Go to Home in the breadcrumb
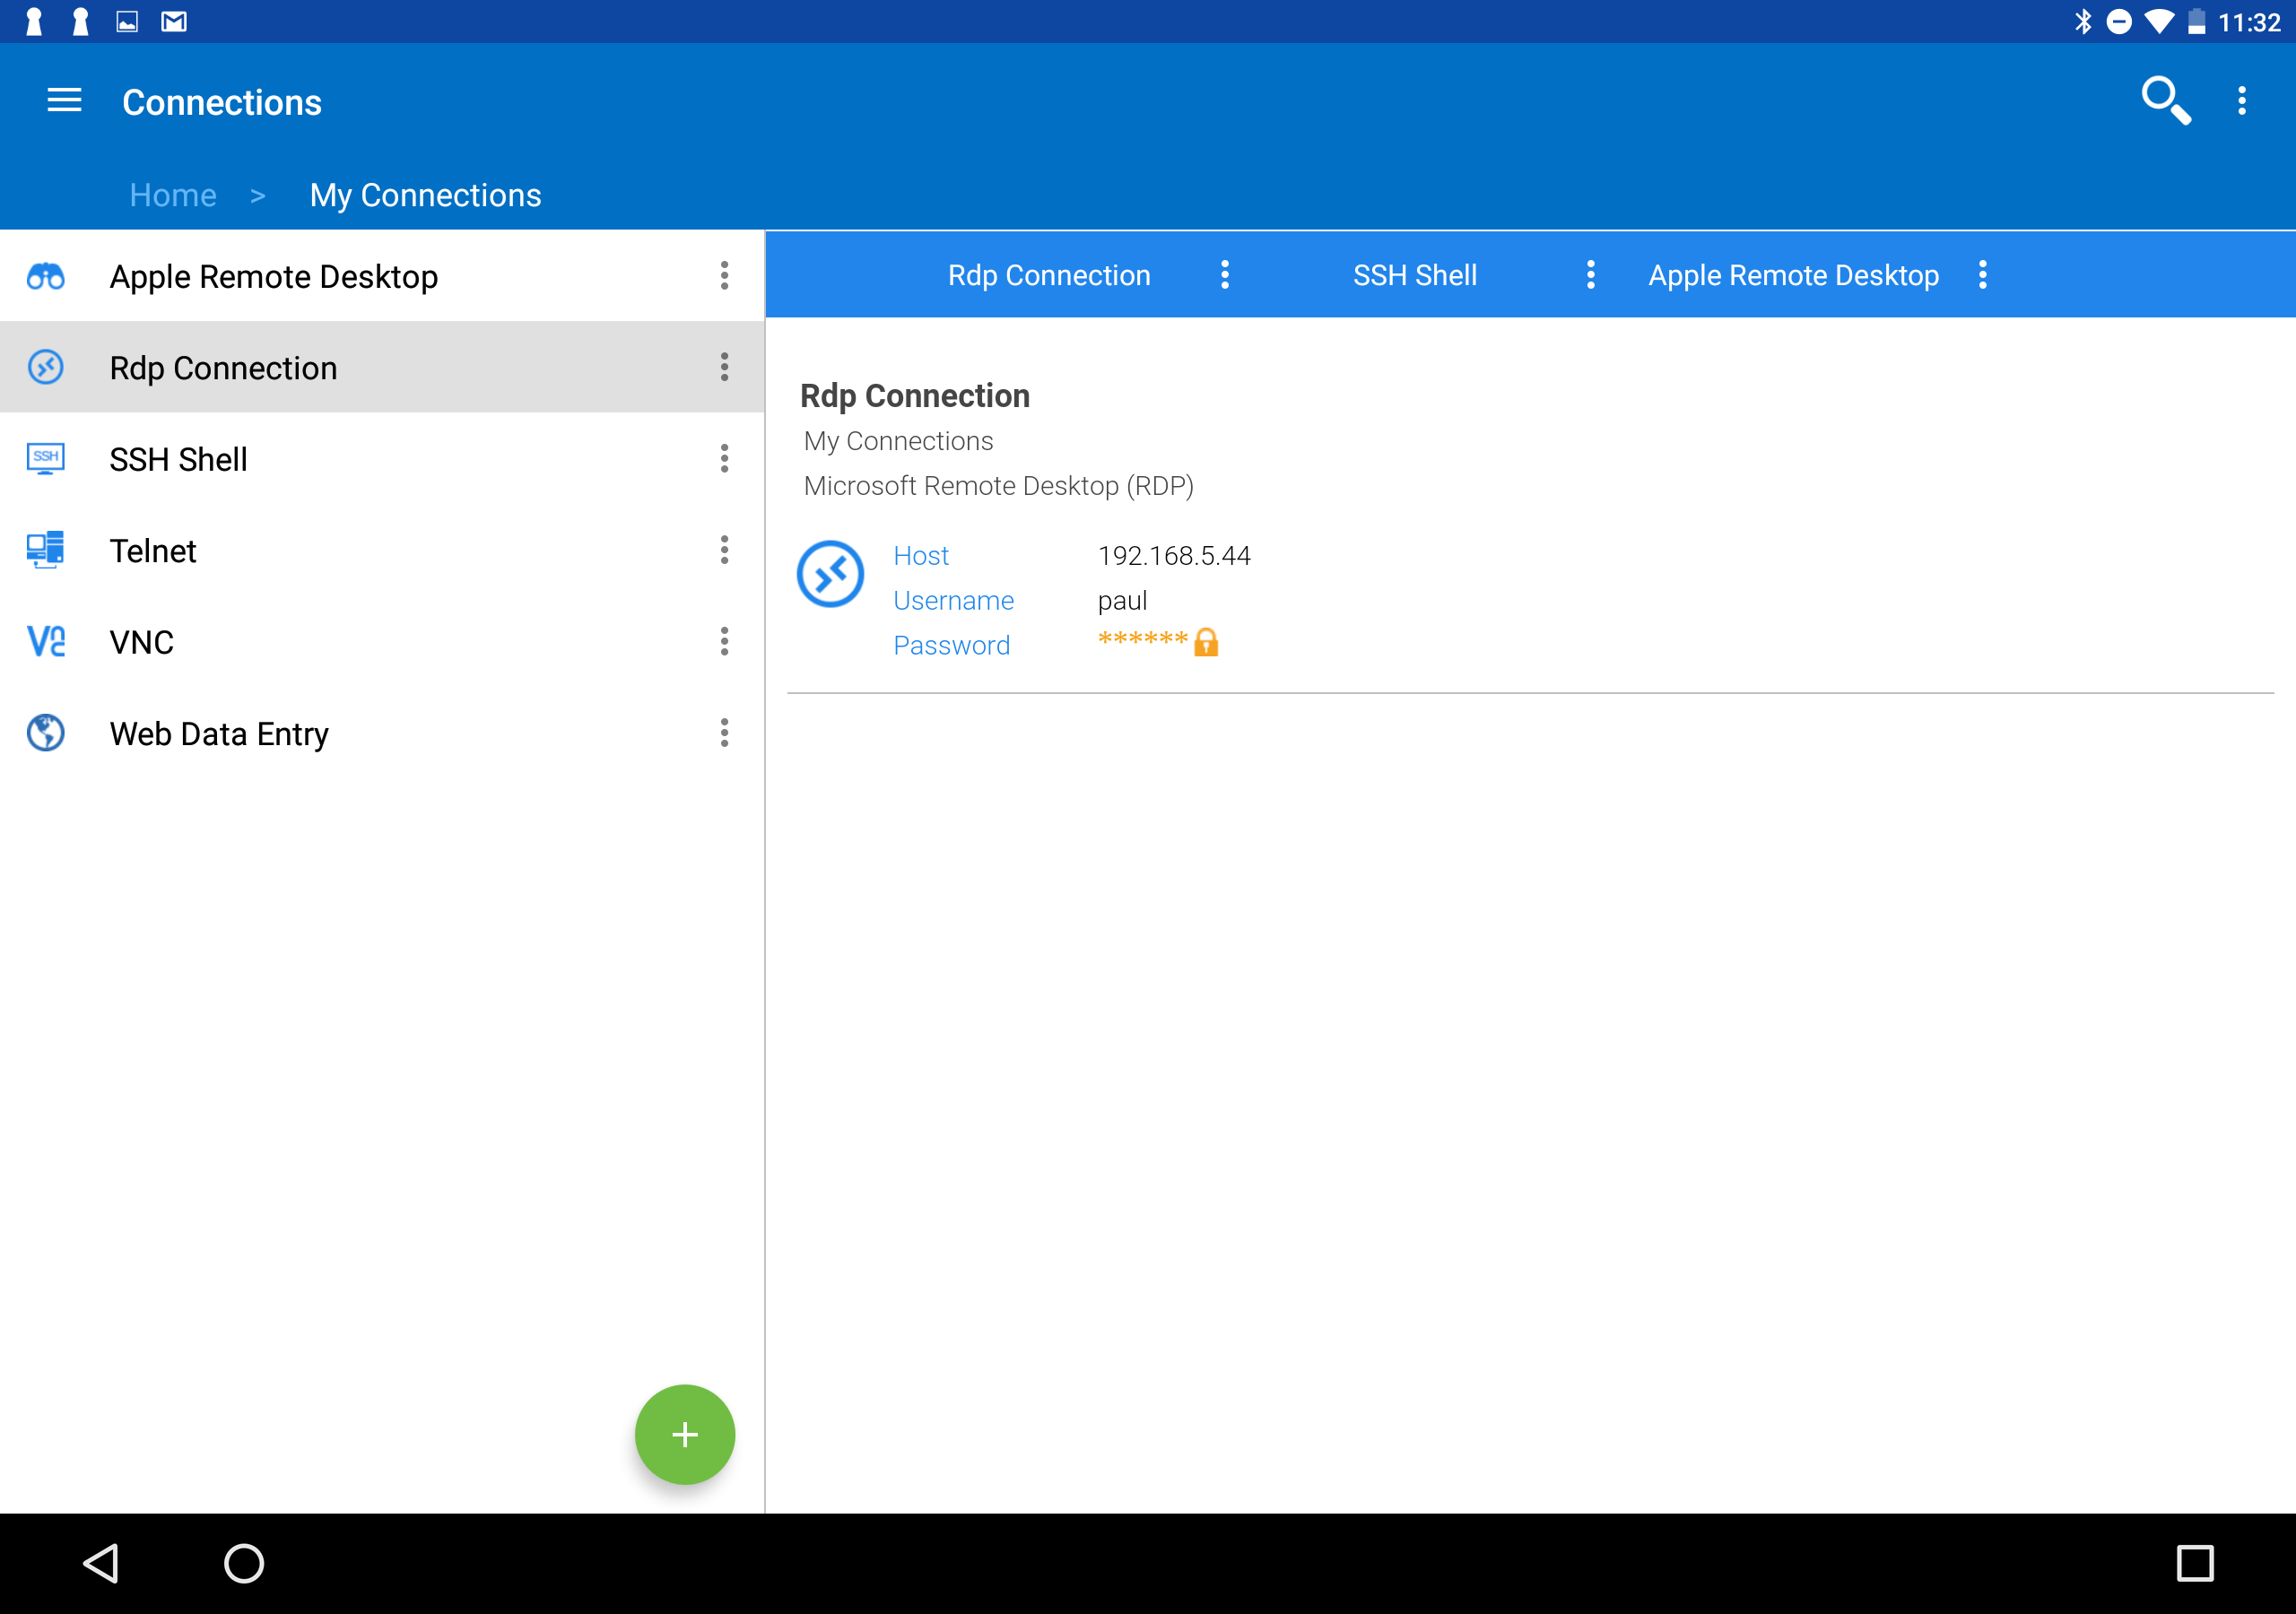The width and height of the screenshot is (2296, 1614). pyautogui.click(x=173, y=195)
